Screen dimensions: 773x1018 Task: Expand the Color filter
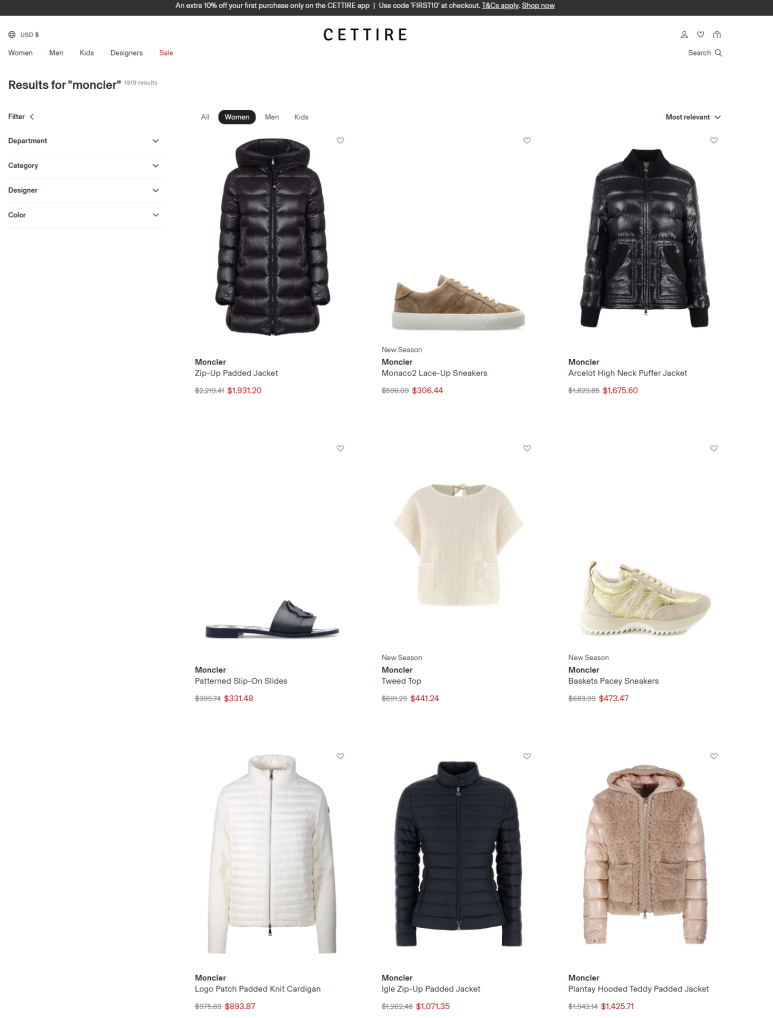[x=84, y=215]
